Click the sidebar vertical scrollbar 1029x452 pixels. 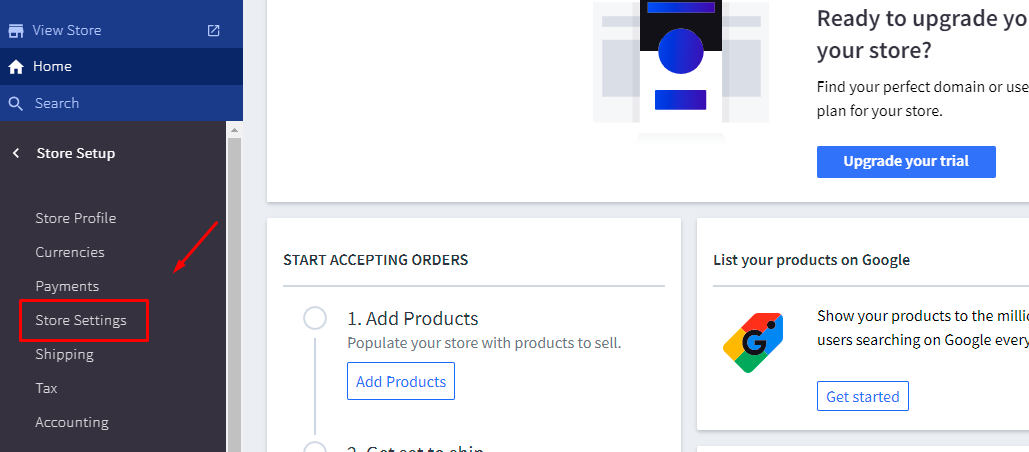(234, 290)
